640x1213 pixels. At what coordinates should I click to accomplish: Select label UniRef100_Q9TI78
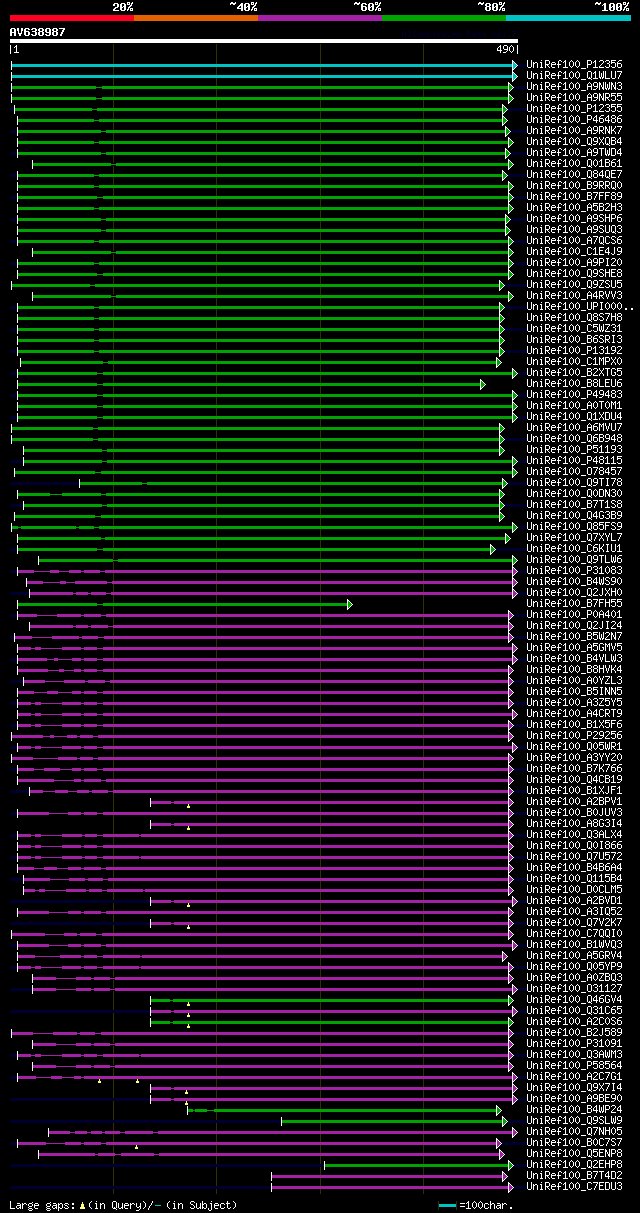[574, 482]
